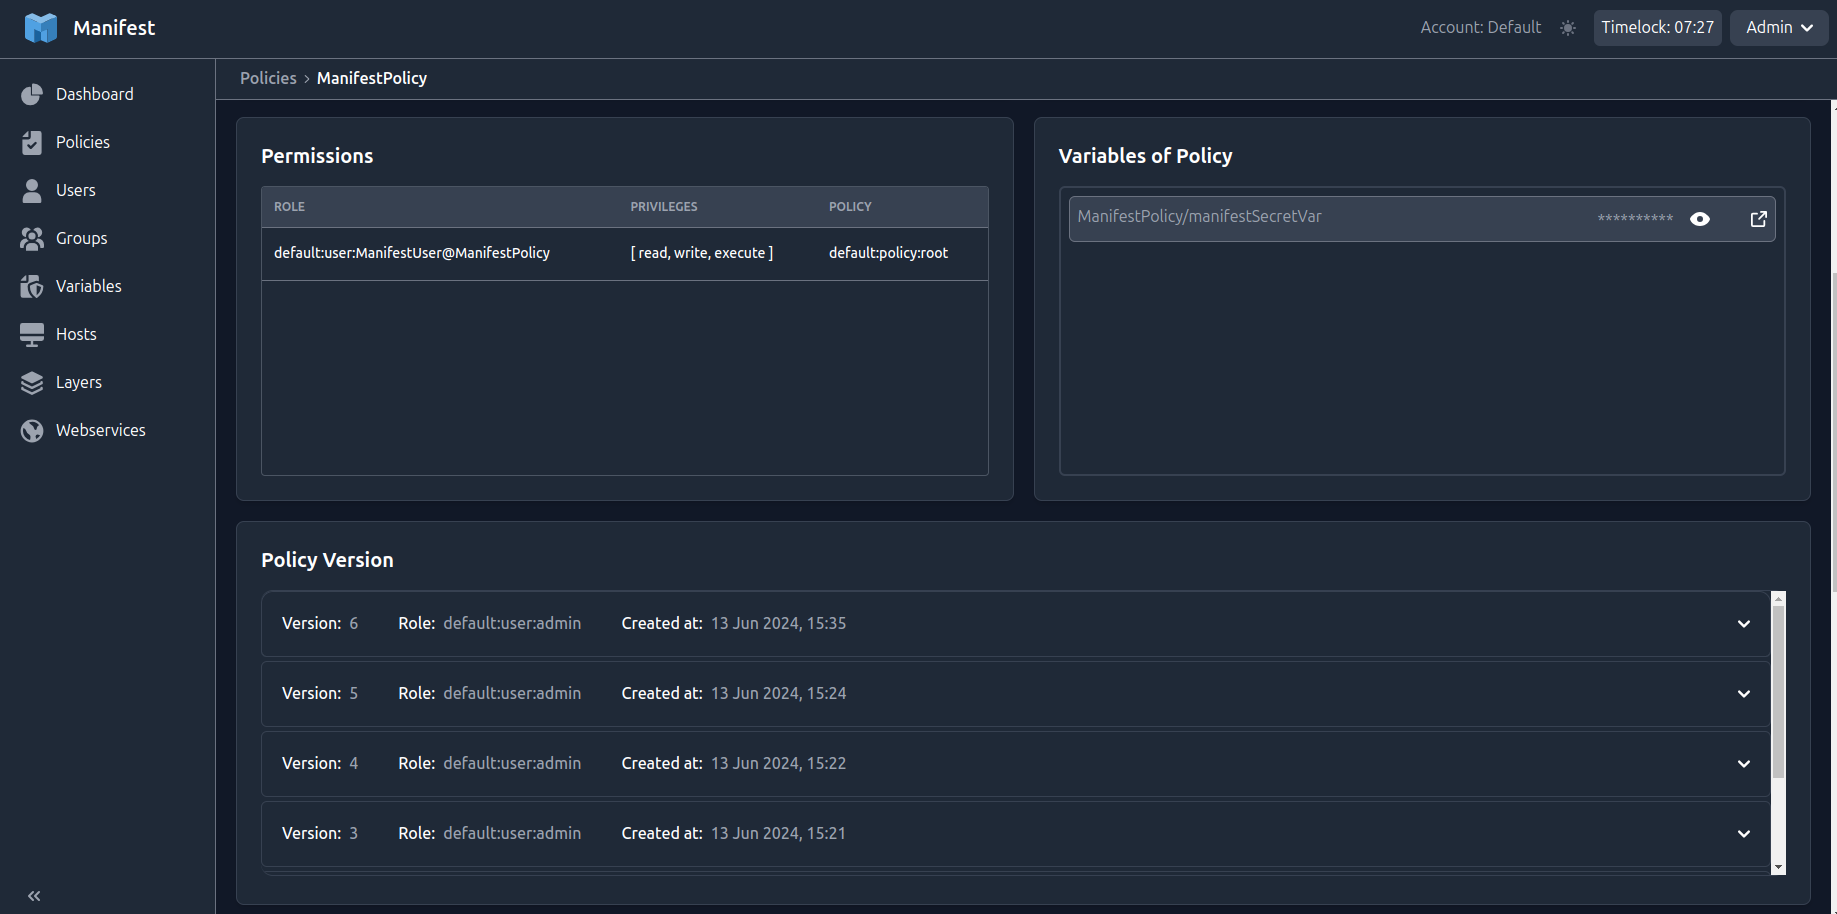Image resolution: width=1837 pixels, height=914 pixels.
Task: Click the Permissions heading
Action: point(317,156)
